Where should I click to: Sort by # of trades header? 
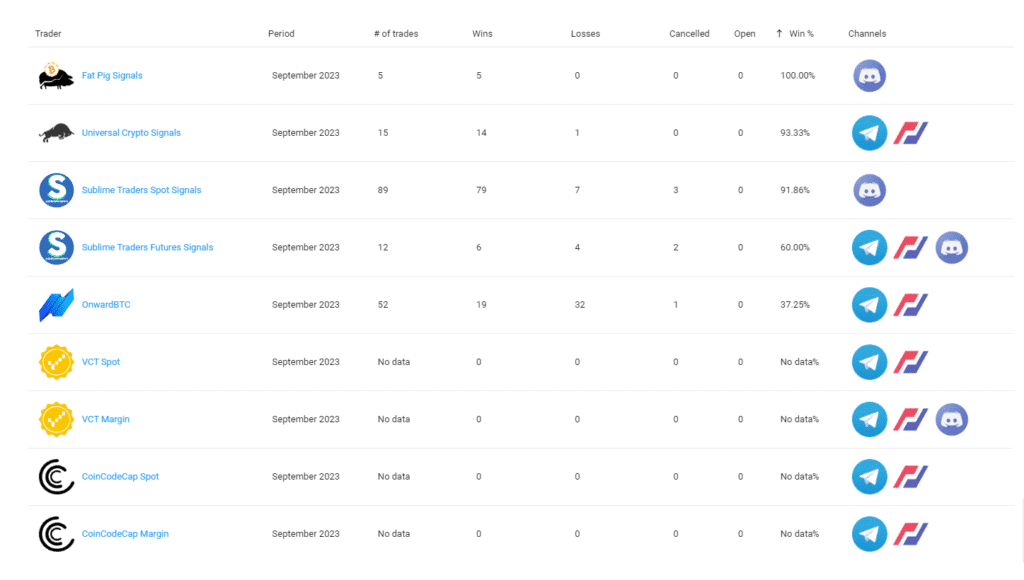click(396, 33)
